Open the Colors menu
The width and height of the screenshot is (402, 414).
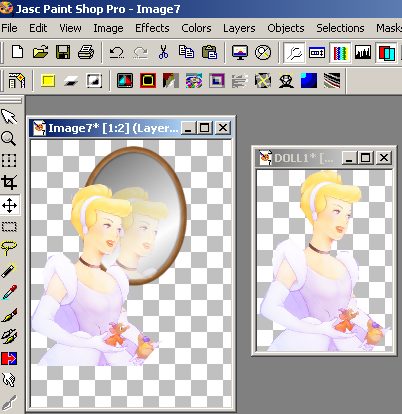(196, 28)
